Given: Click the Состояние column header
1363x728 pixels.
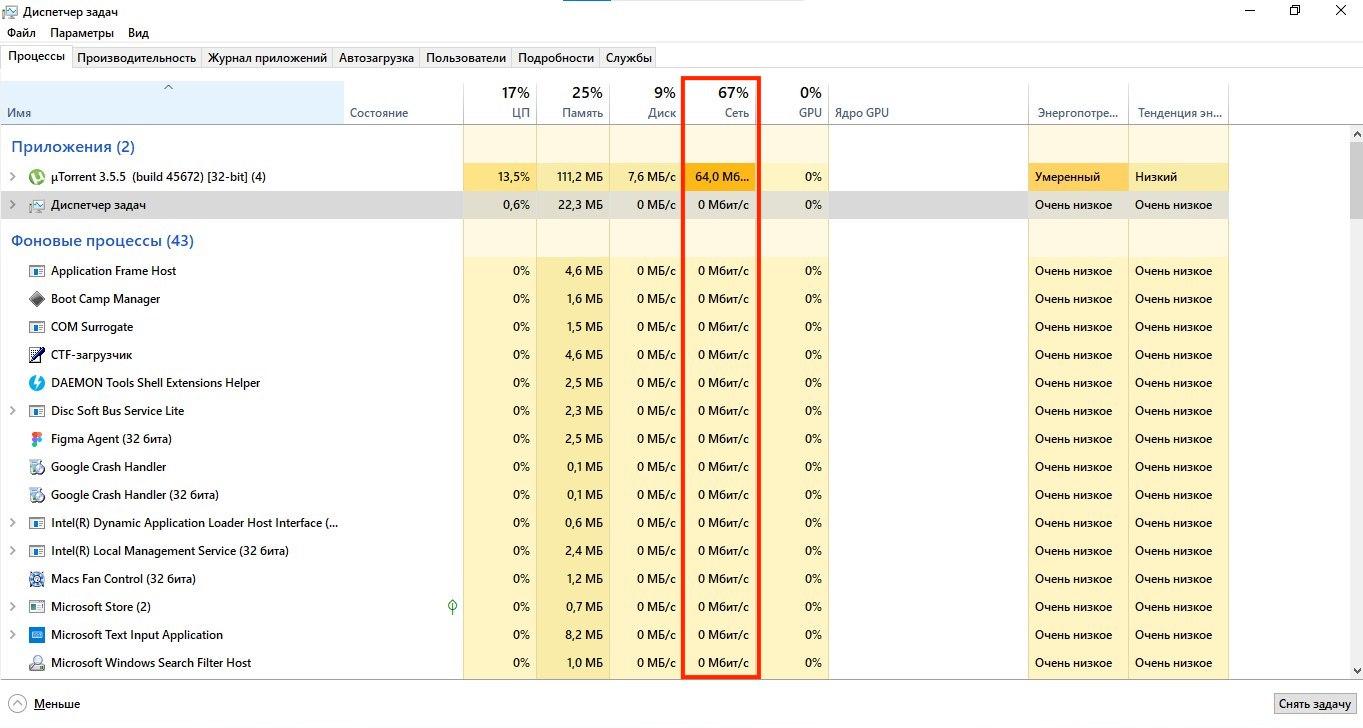Looking at the screenshot, I should click(x=403, y=102).
